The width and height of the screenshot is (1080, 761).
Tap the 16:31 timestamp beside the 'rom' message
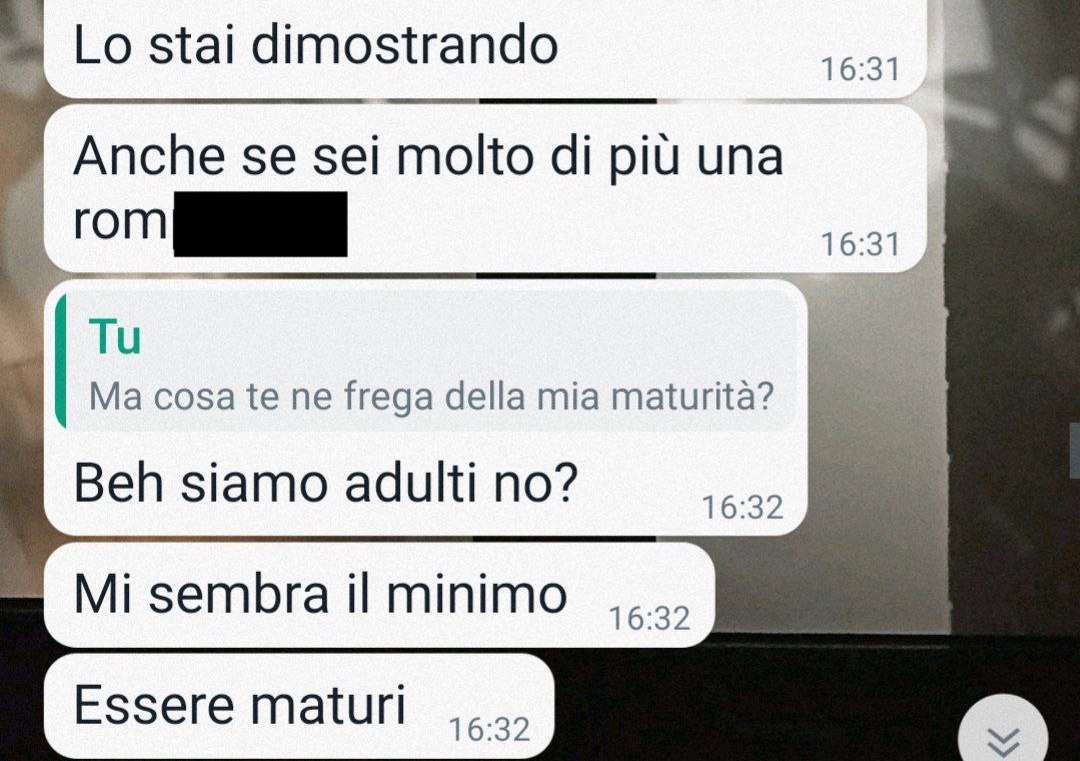(860, 244)
